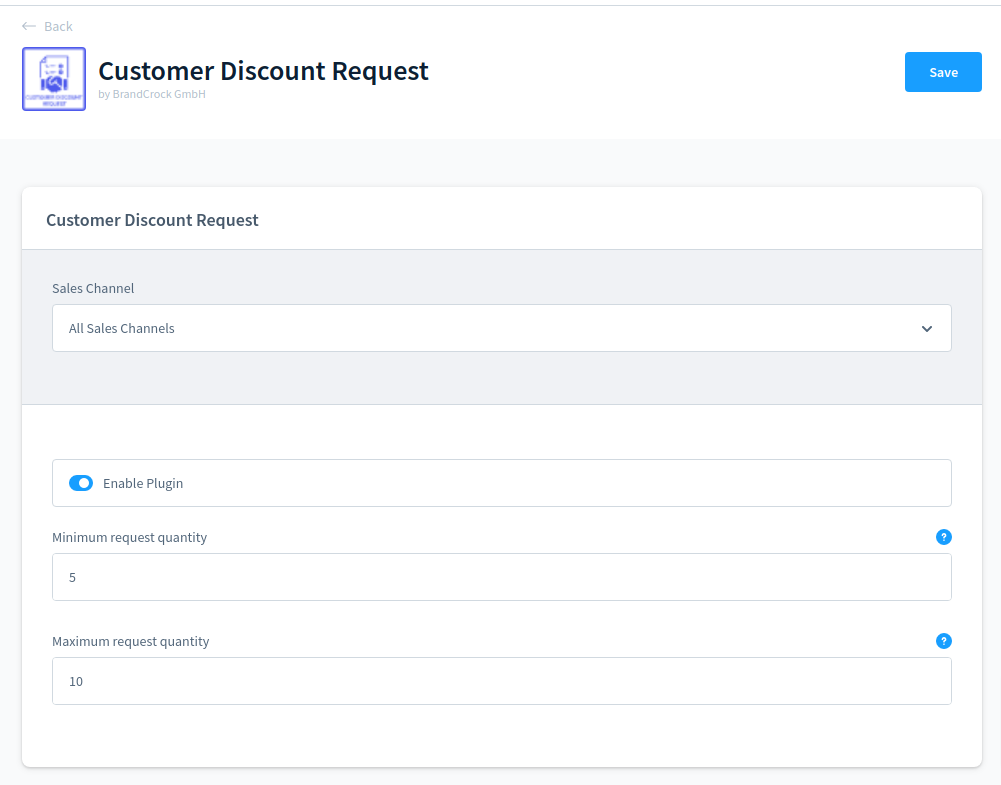Screen dimensions: 1001x785
Task: Click the 'Customer Discount Request' card heading
Action: tap(153, 220)
